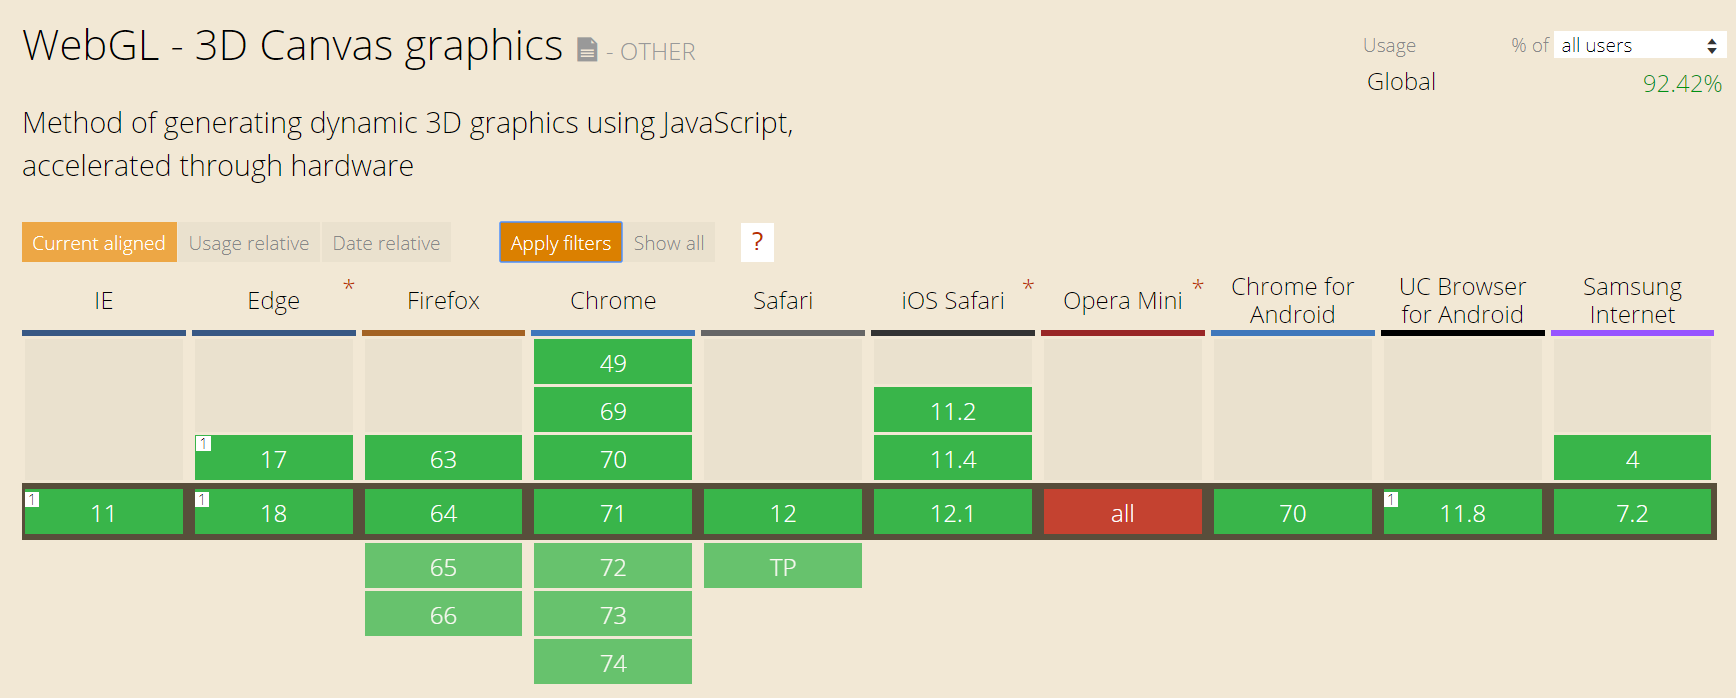Image resolution: width=1736 pixels, height=698 pixels.
Task: Click note marker 1 on UC Browser 11.8
Action: 1391,498
